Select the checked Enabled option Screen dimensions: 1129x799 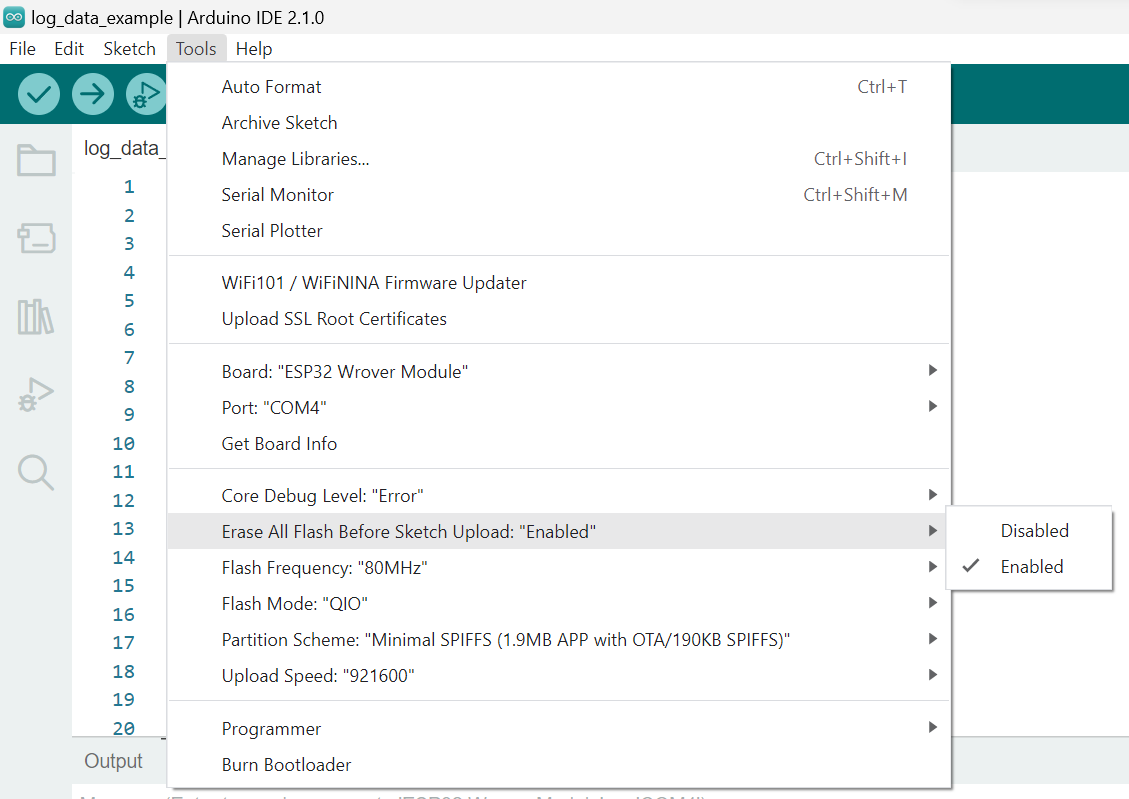pyautogui.click(x=1030, y=566)
